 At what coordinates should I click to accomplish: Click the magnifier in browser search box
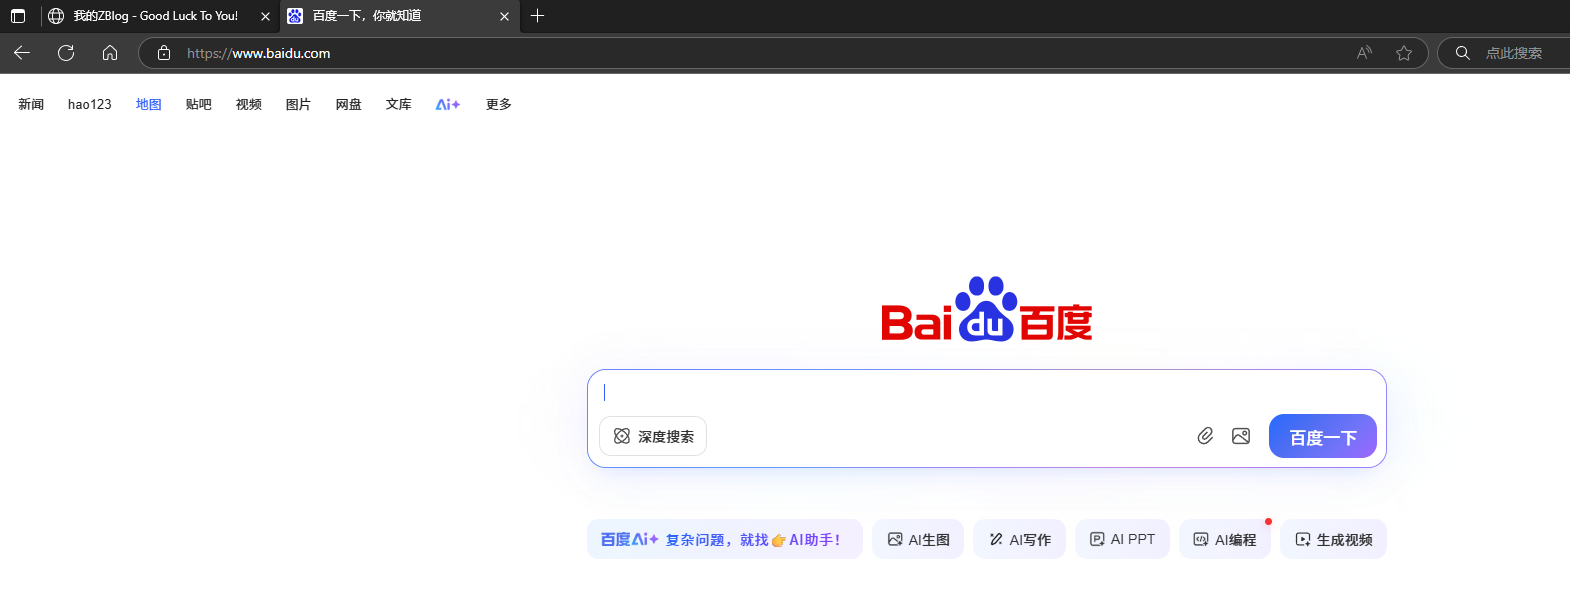[1462, 53]
